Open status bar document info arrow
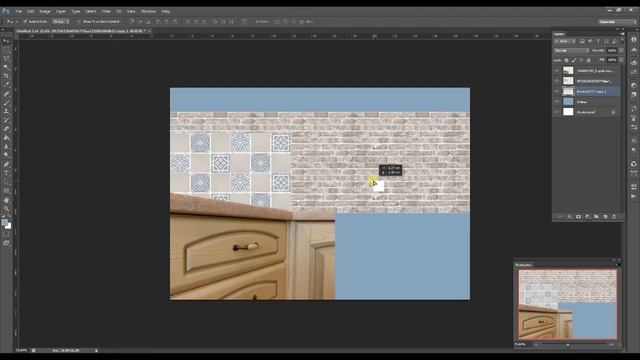 (x=96, y=350)
